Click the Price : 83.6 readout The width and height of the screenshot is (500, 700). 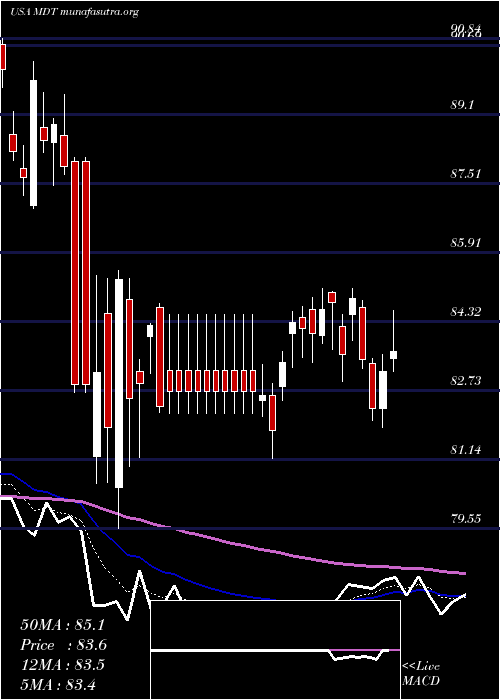click(x=63, y=645)
